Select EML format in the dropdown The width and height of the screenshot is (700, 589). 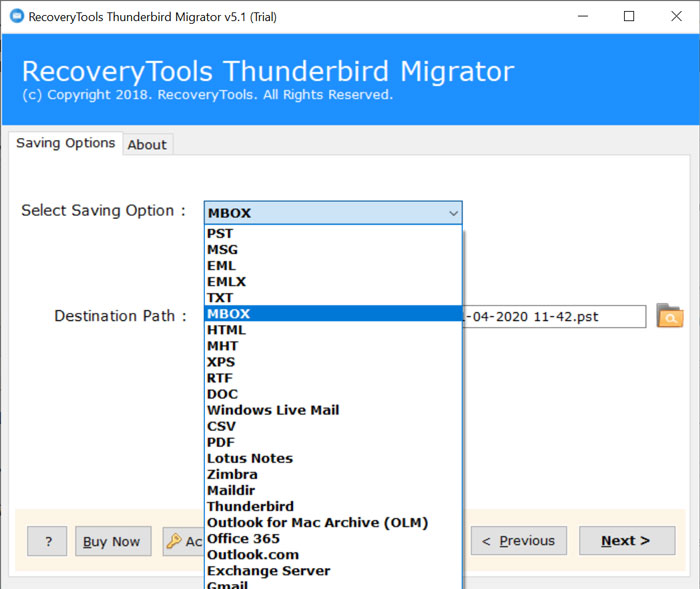(333, 266)
